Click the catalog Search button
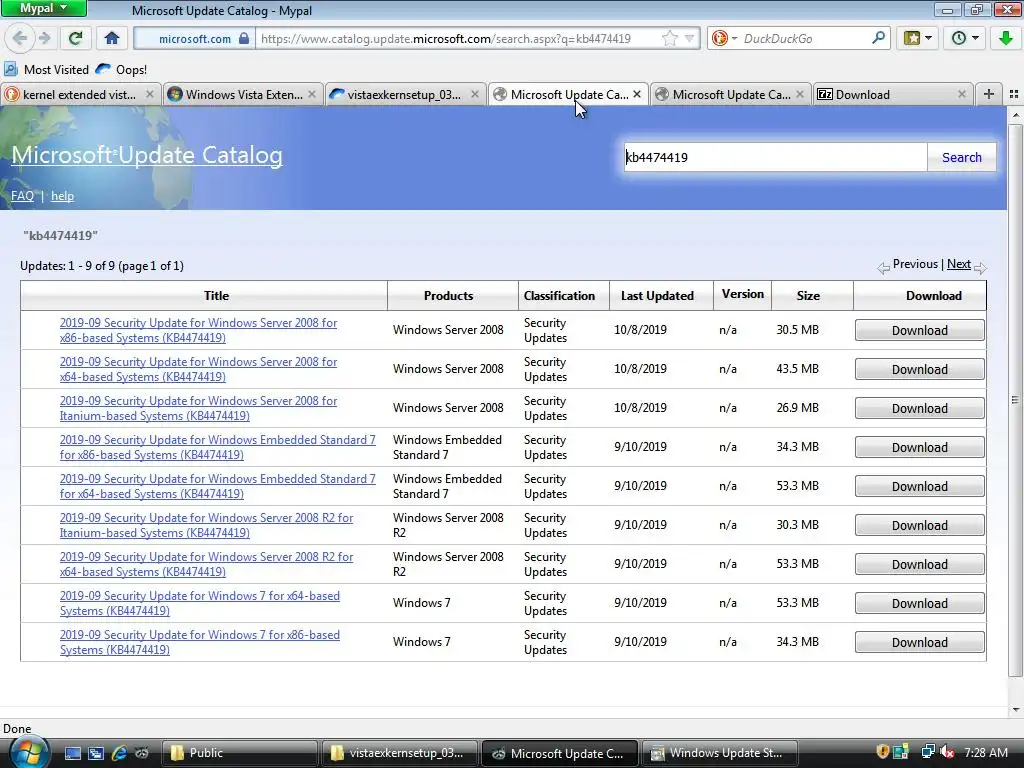 pyautogui.click(x=961, y=157)
